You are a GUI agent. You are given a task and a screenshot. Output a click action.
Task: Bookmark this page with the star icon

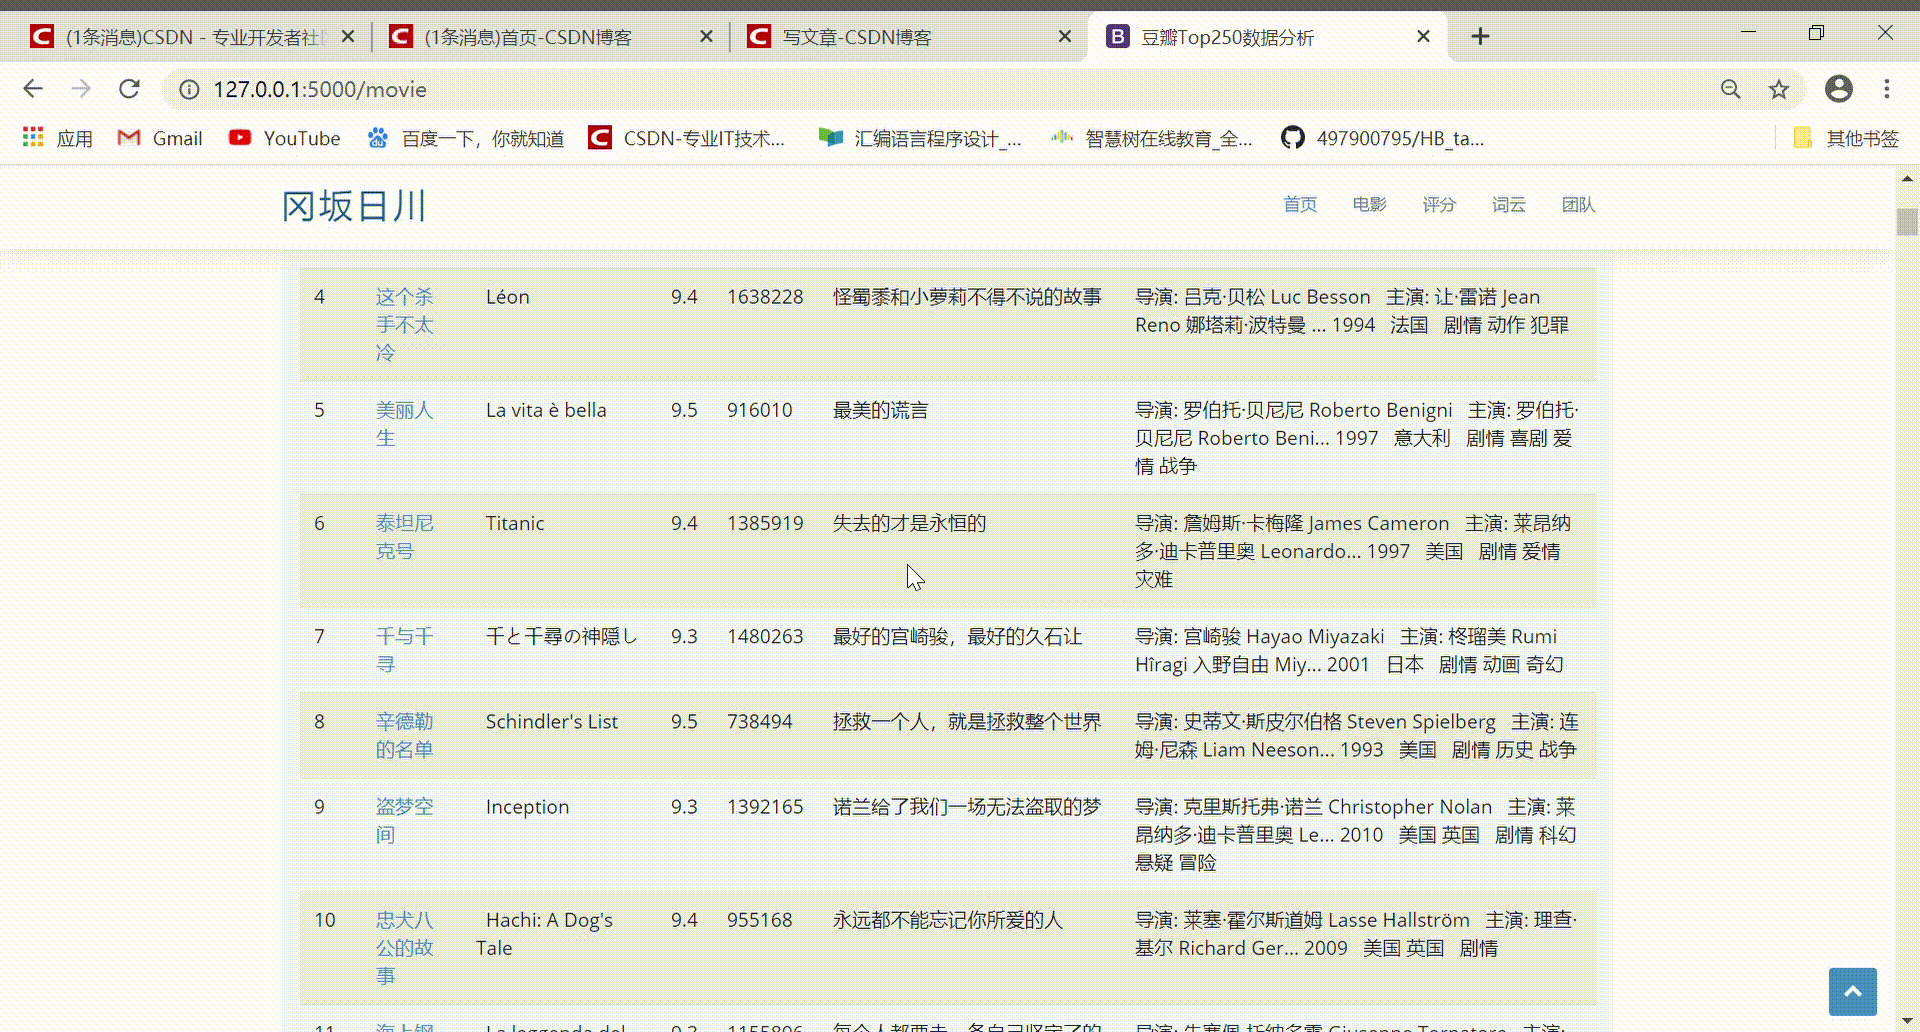(1779, 89)
